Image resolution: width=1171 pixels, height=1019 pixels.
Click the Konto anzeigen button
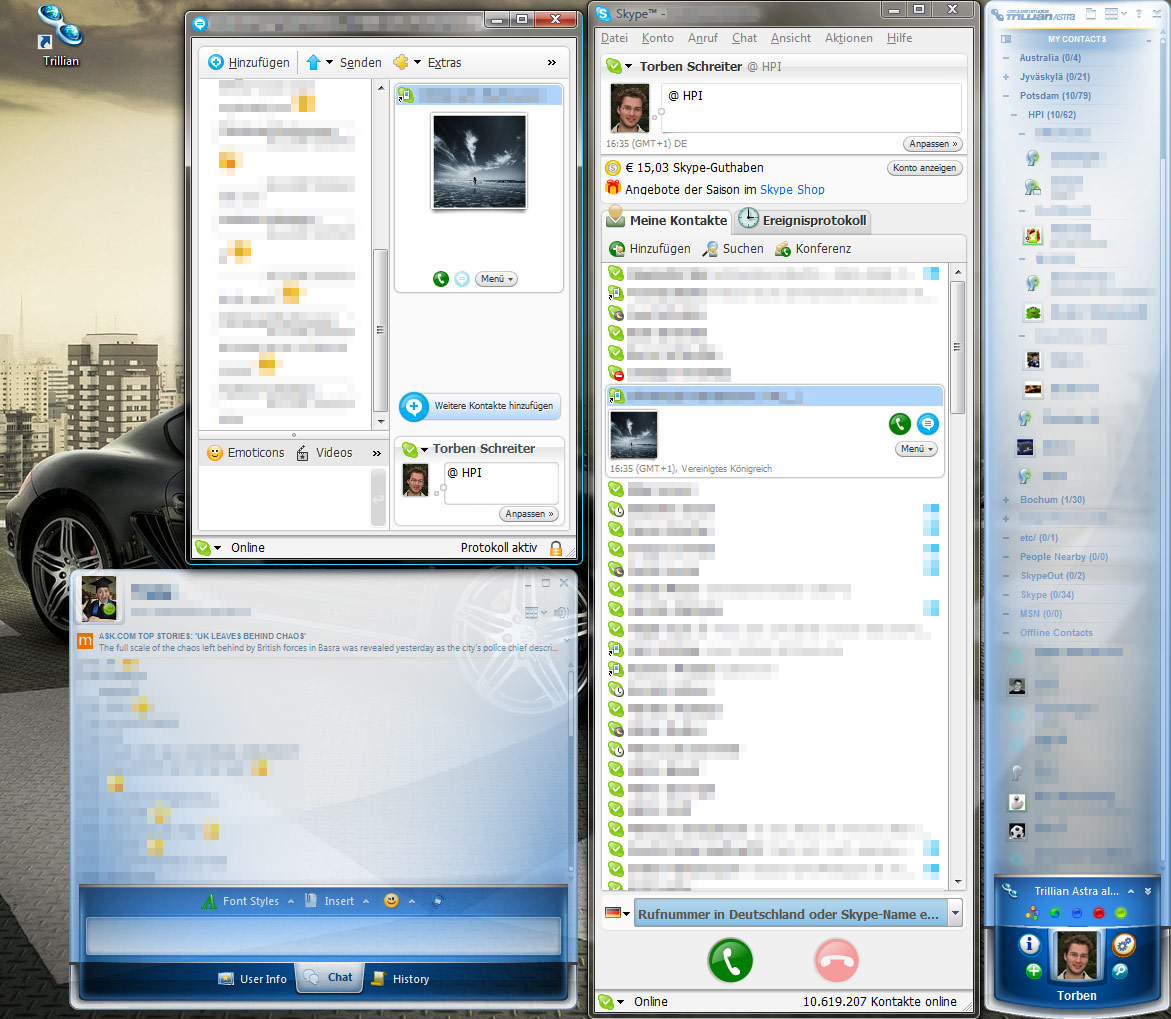tap(925, 168)
